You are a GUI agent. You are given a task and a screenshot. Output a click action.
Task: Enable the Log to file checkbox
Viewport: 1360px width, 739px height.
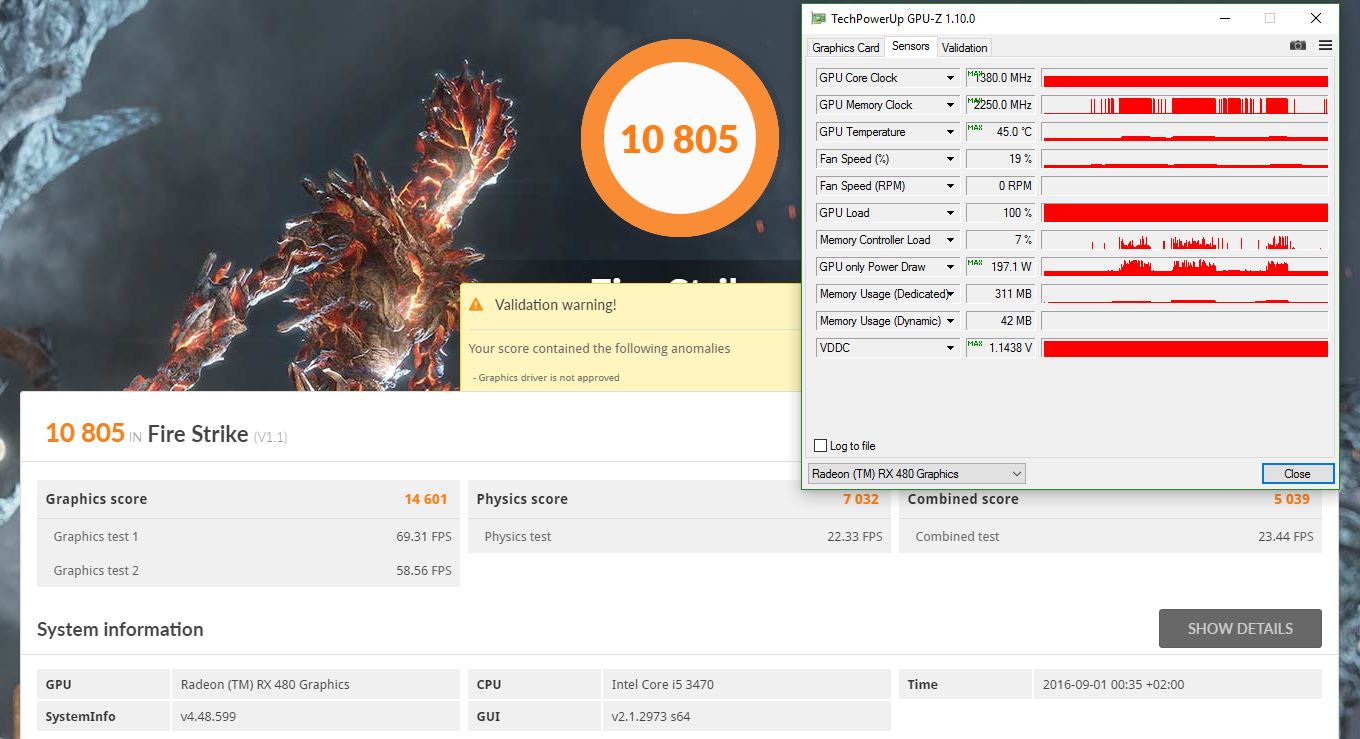pos(821,446)
